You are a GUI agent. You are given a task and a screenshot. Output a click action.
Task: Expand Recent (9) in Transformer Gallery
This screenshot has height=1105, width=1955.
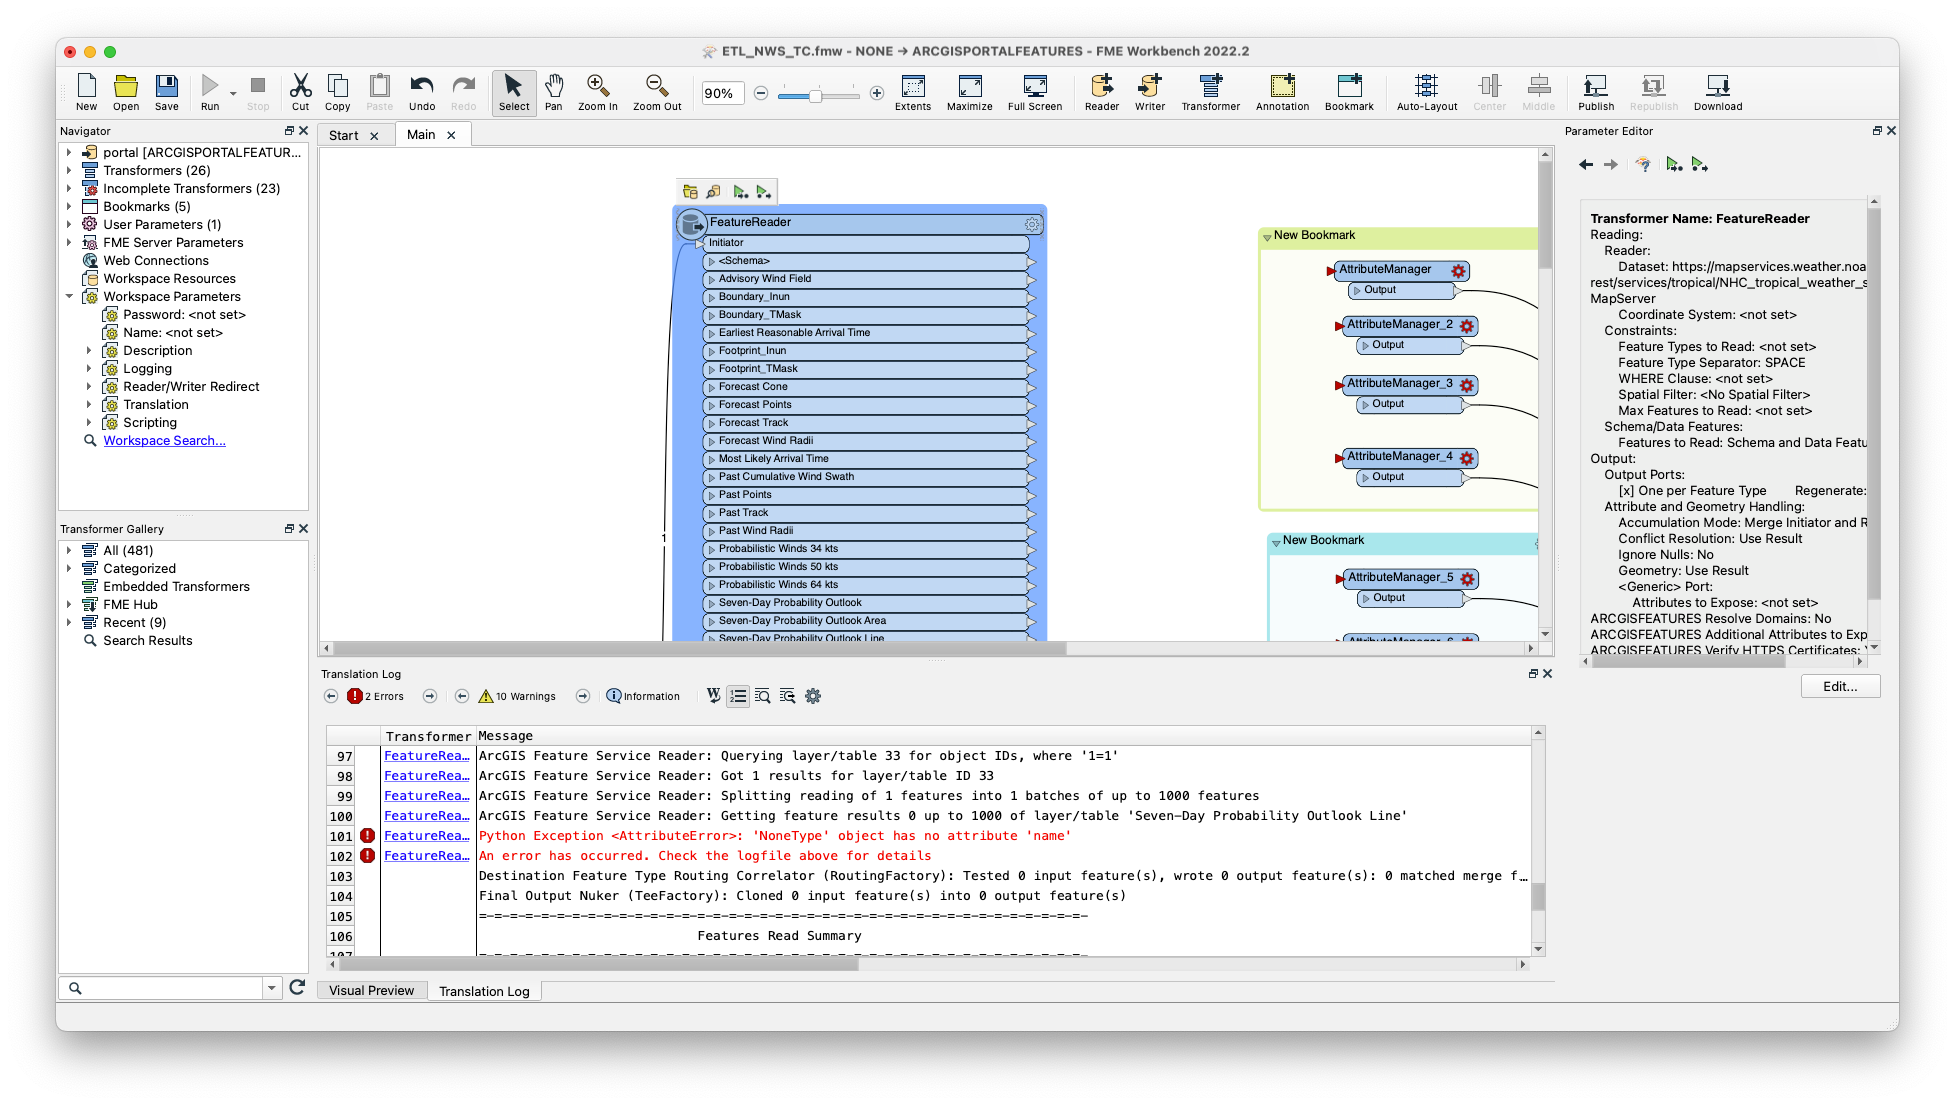pyautogui.click(x=69, y=622)
